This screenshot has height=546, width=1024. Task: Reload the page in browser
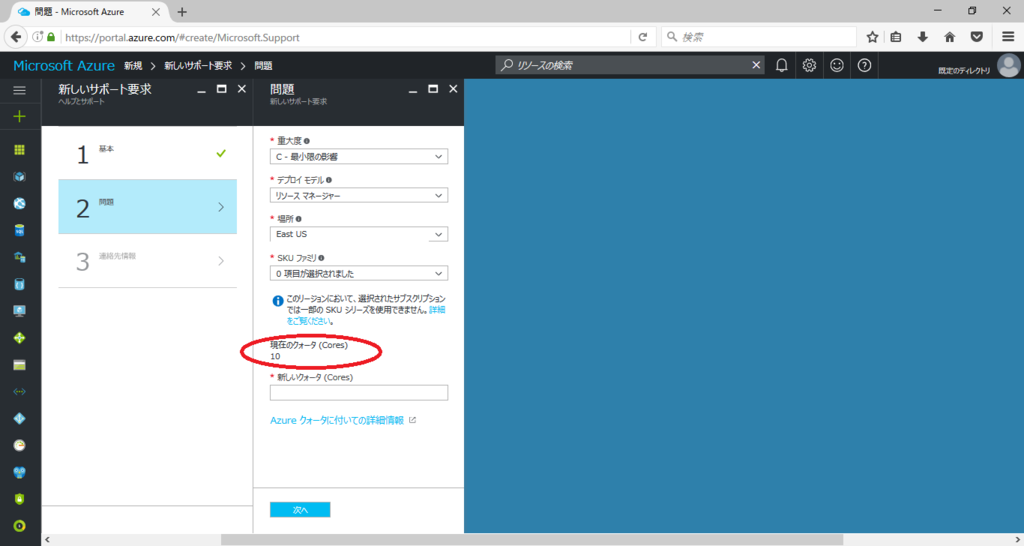pos(643,37)
